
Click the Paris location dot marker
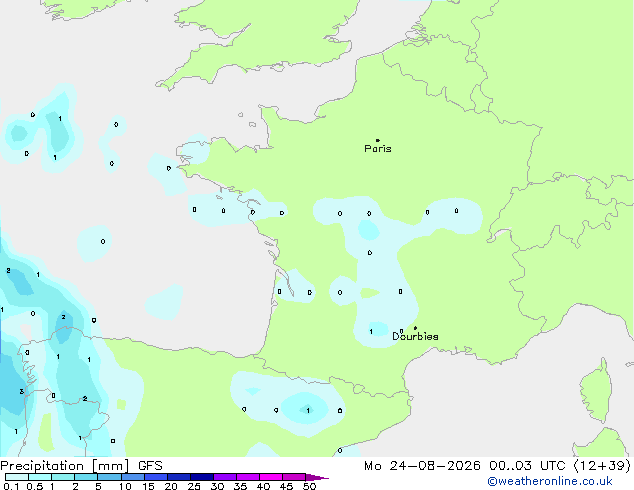pos(378,140)
